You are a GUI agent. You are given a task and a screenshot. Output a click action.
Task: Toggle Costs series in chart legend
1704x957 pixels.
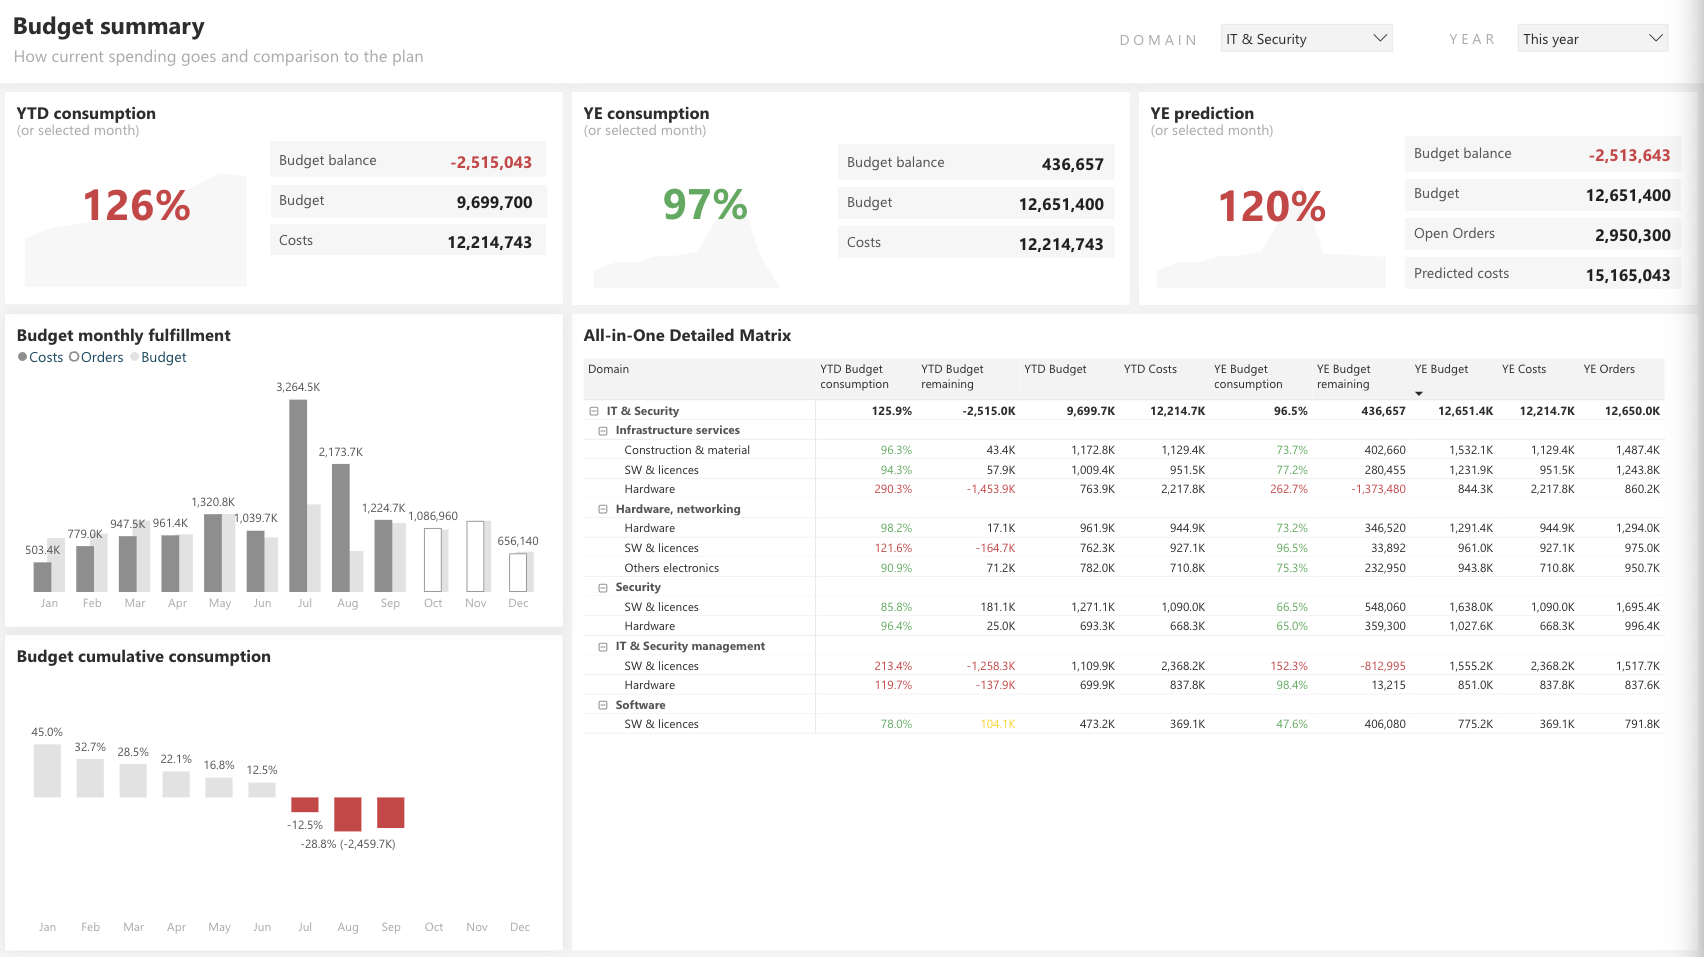40,357
